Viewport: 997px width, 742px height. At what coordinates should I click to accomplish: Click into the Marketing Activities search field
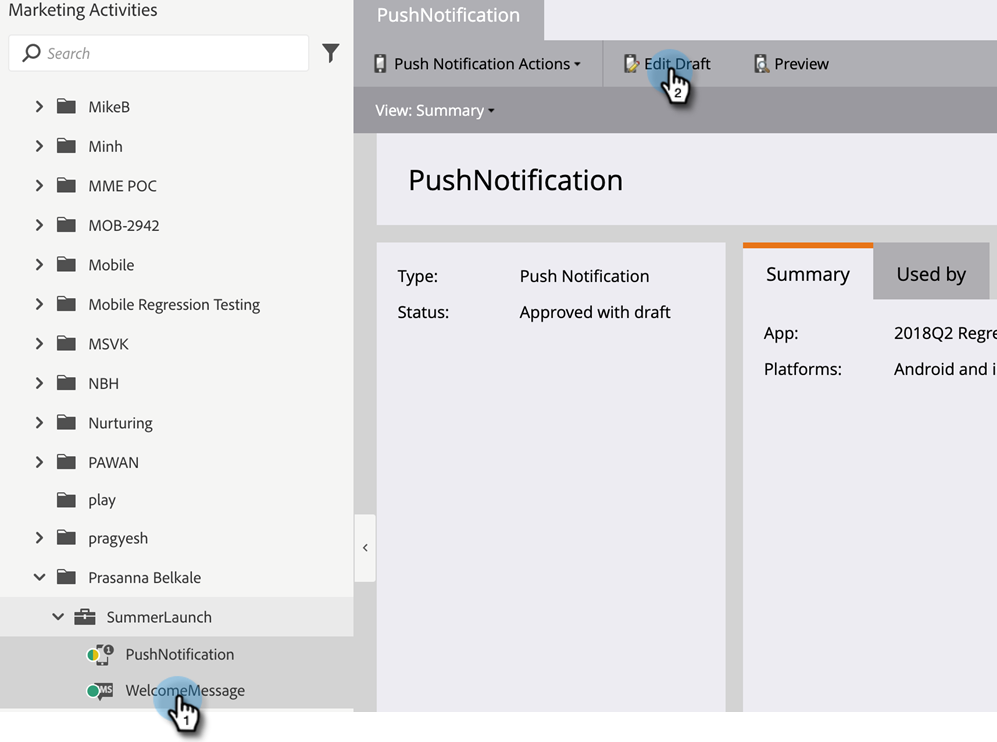point(159,53)
